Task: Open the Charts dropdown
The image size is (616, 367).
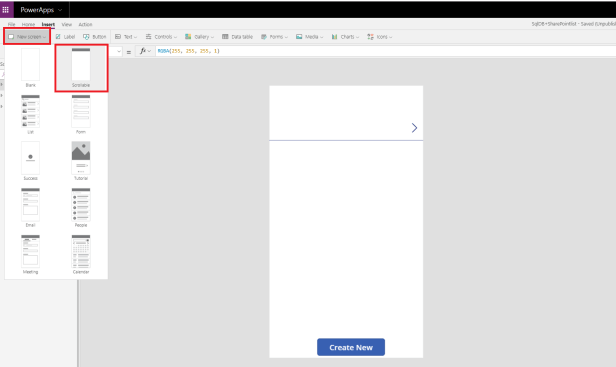Action: coord(345,37)
